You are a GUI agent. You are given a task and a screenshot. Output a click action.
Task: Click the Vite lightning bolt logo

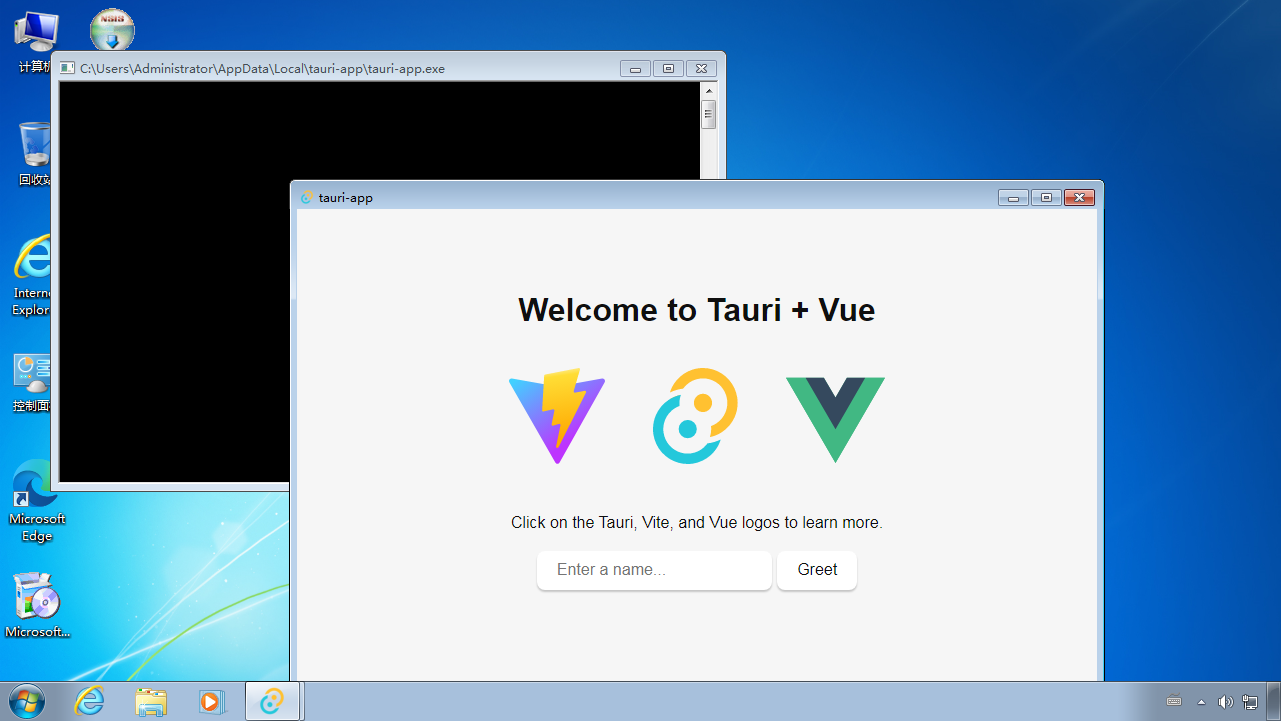557,416
